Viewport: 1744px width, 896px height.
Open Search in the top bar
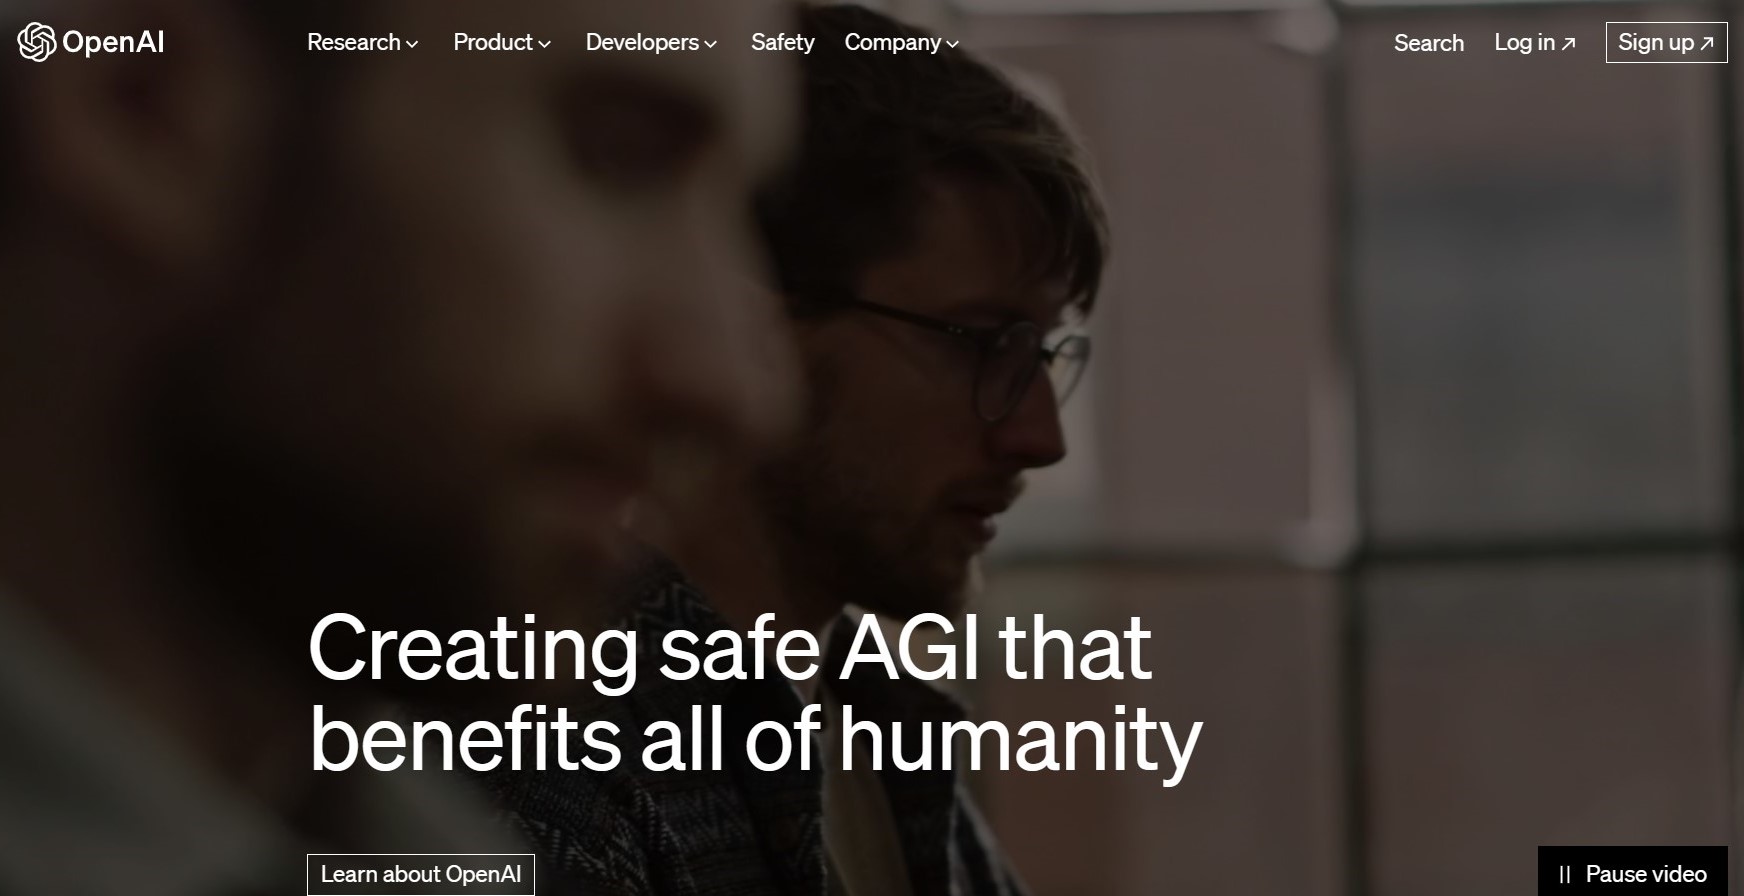coord(1429,43)
